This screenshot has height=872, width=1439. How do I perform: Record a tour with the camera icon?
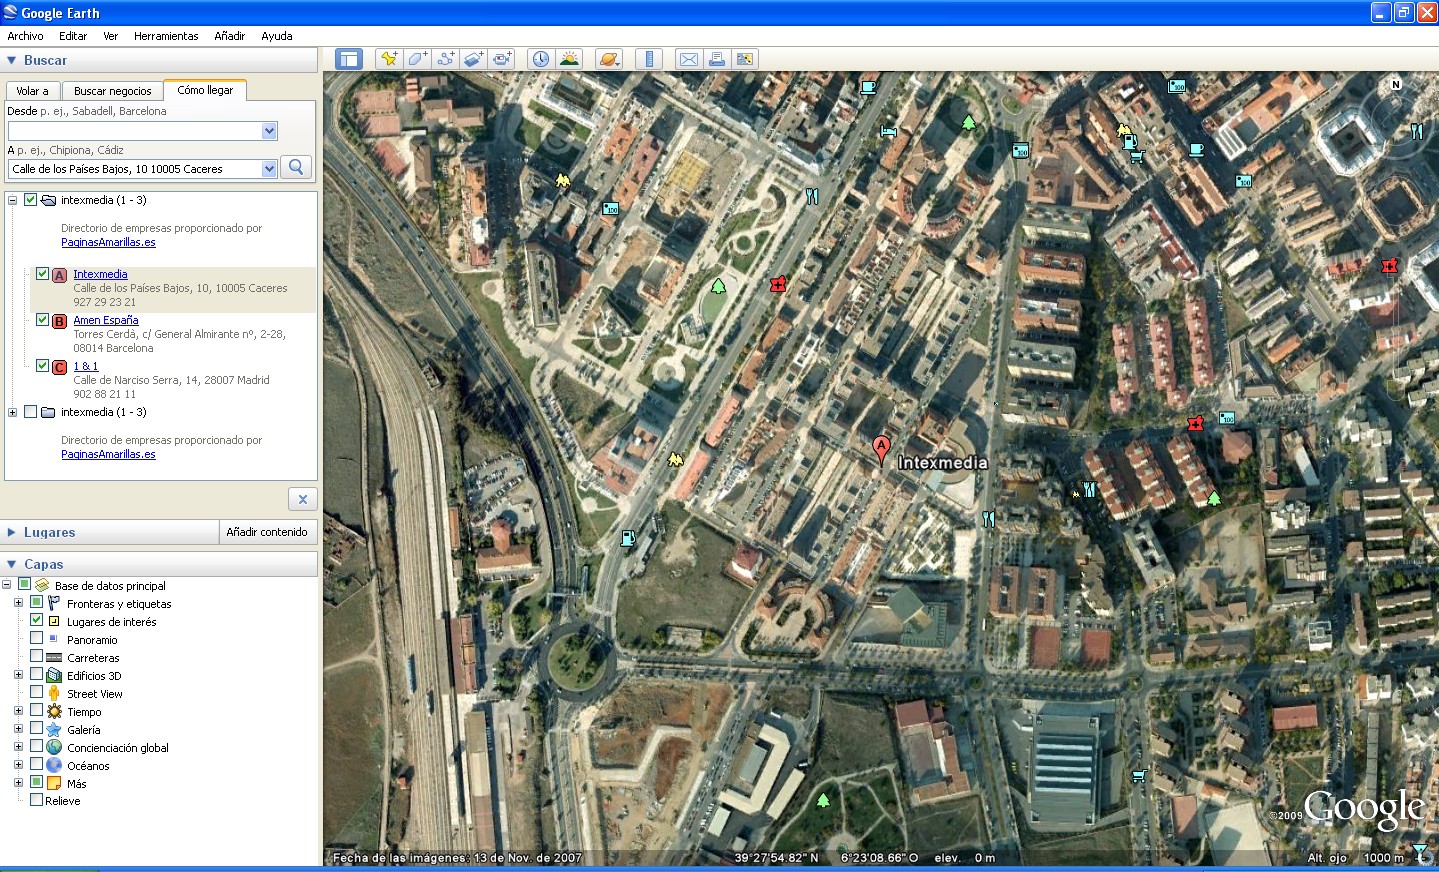click(x=501, y=59)
